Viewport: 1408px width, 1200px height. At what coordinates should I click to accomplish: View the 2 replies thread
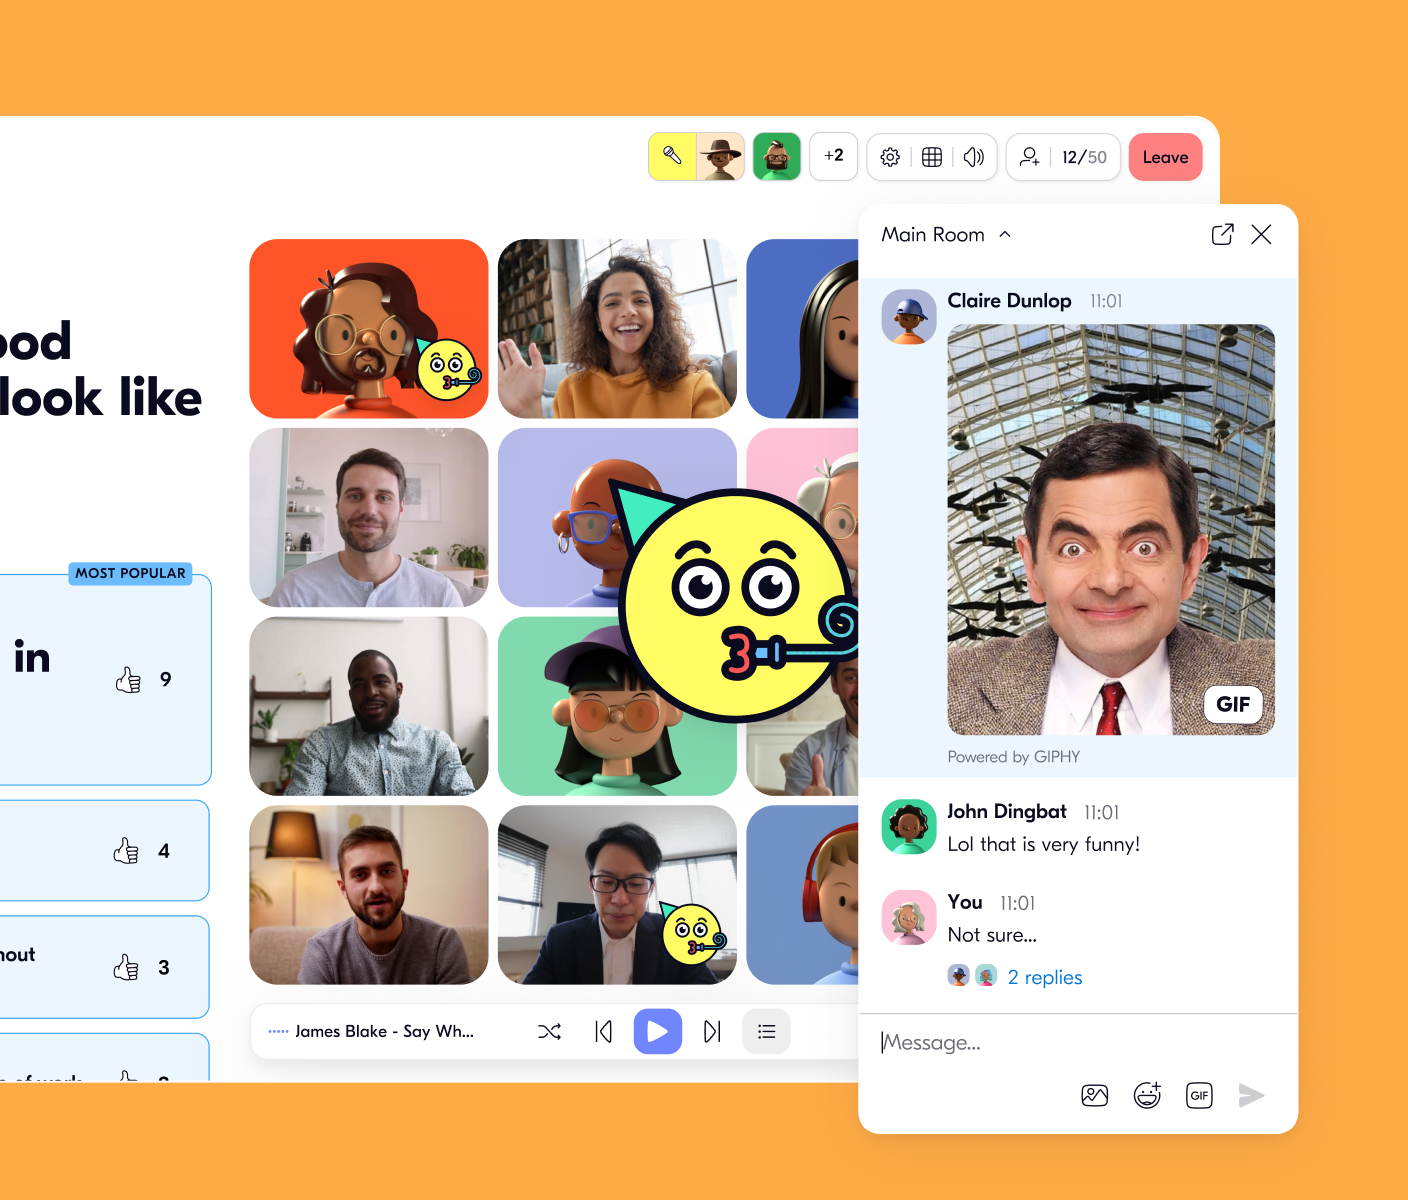click(1045, 977)
